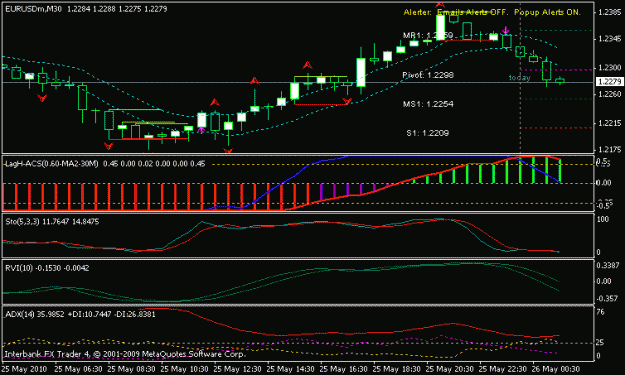The image size is (625, 375).
Task: Click the 1.2260 price scale label
Action: point(610,94)
